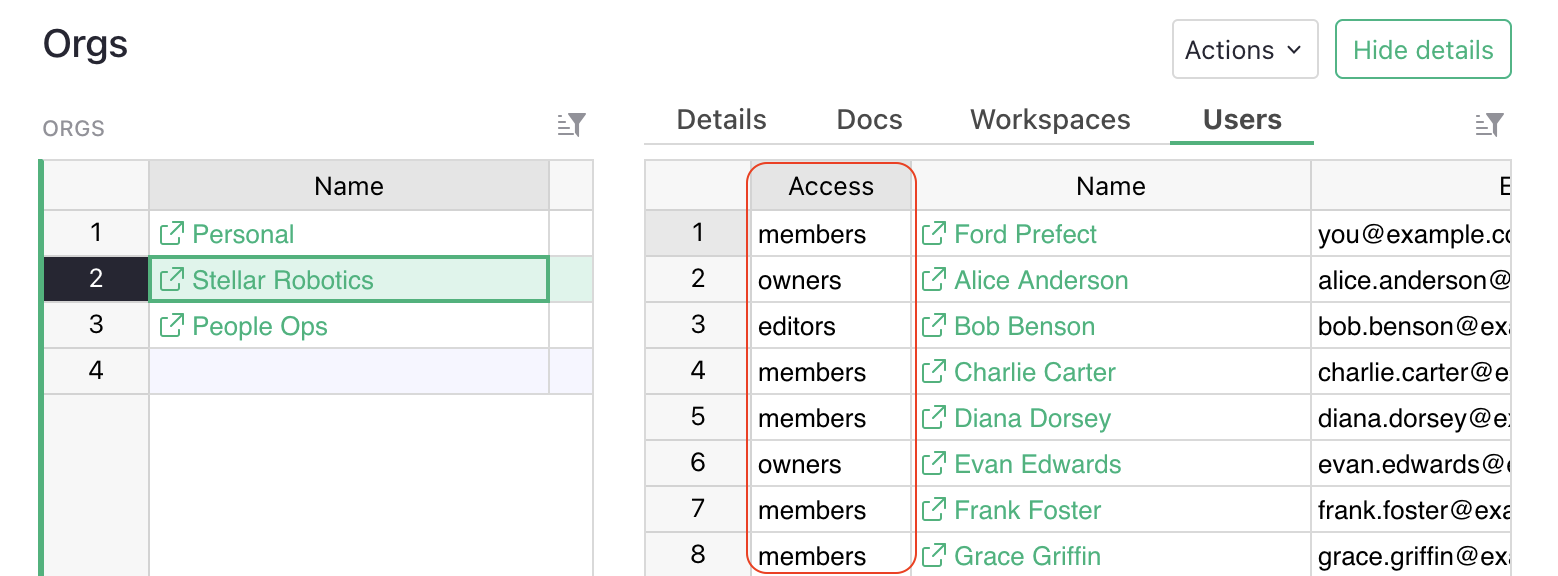Switch to the Details tab

pyautogui.click(x=720, y=119)
